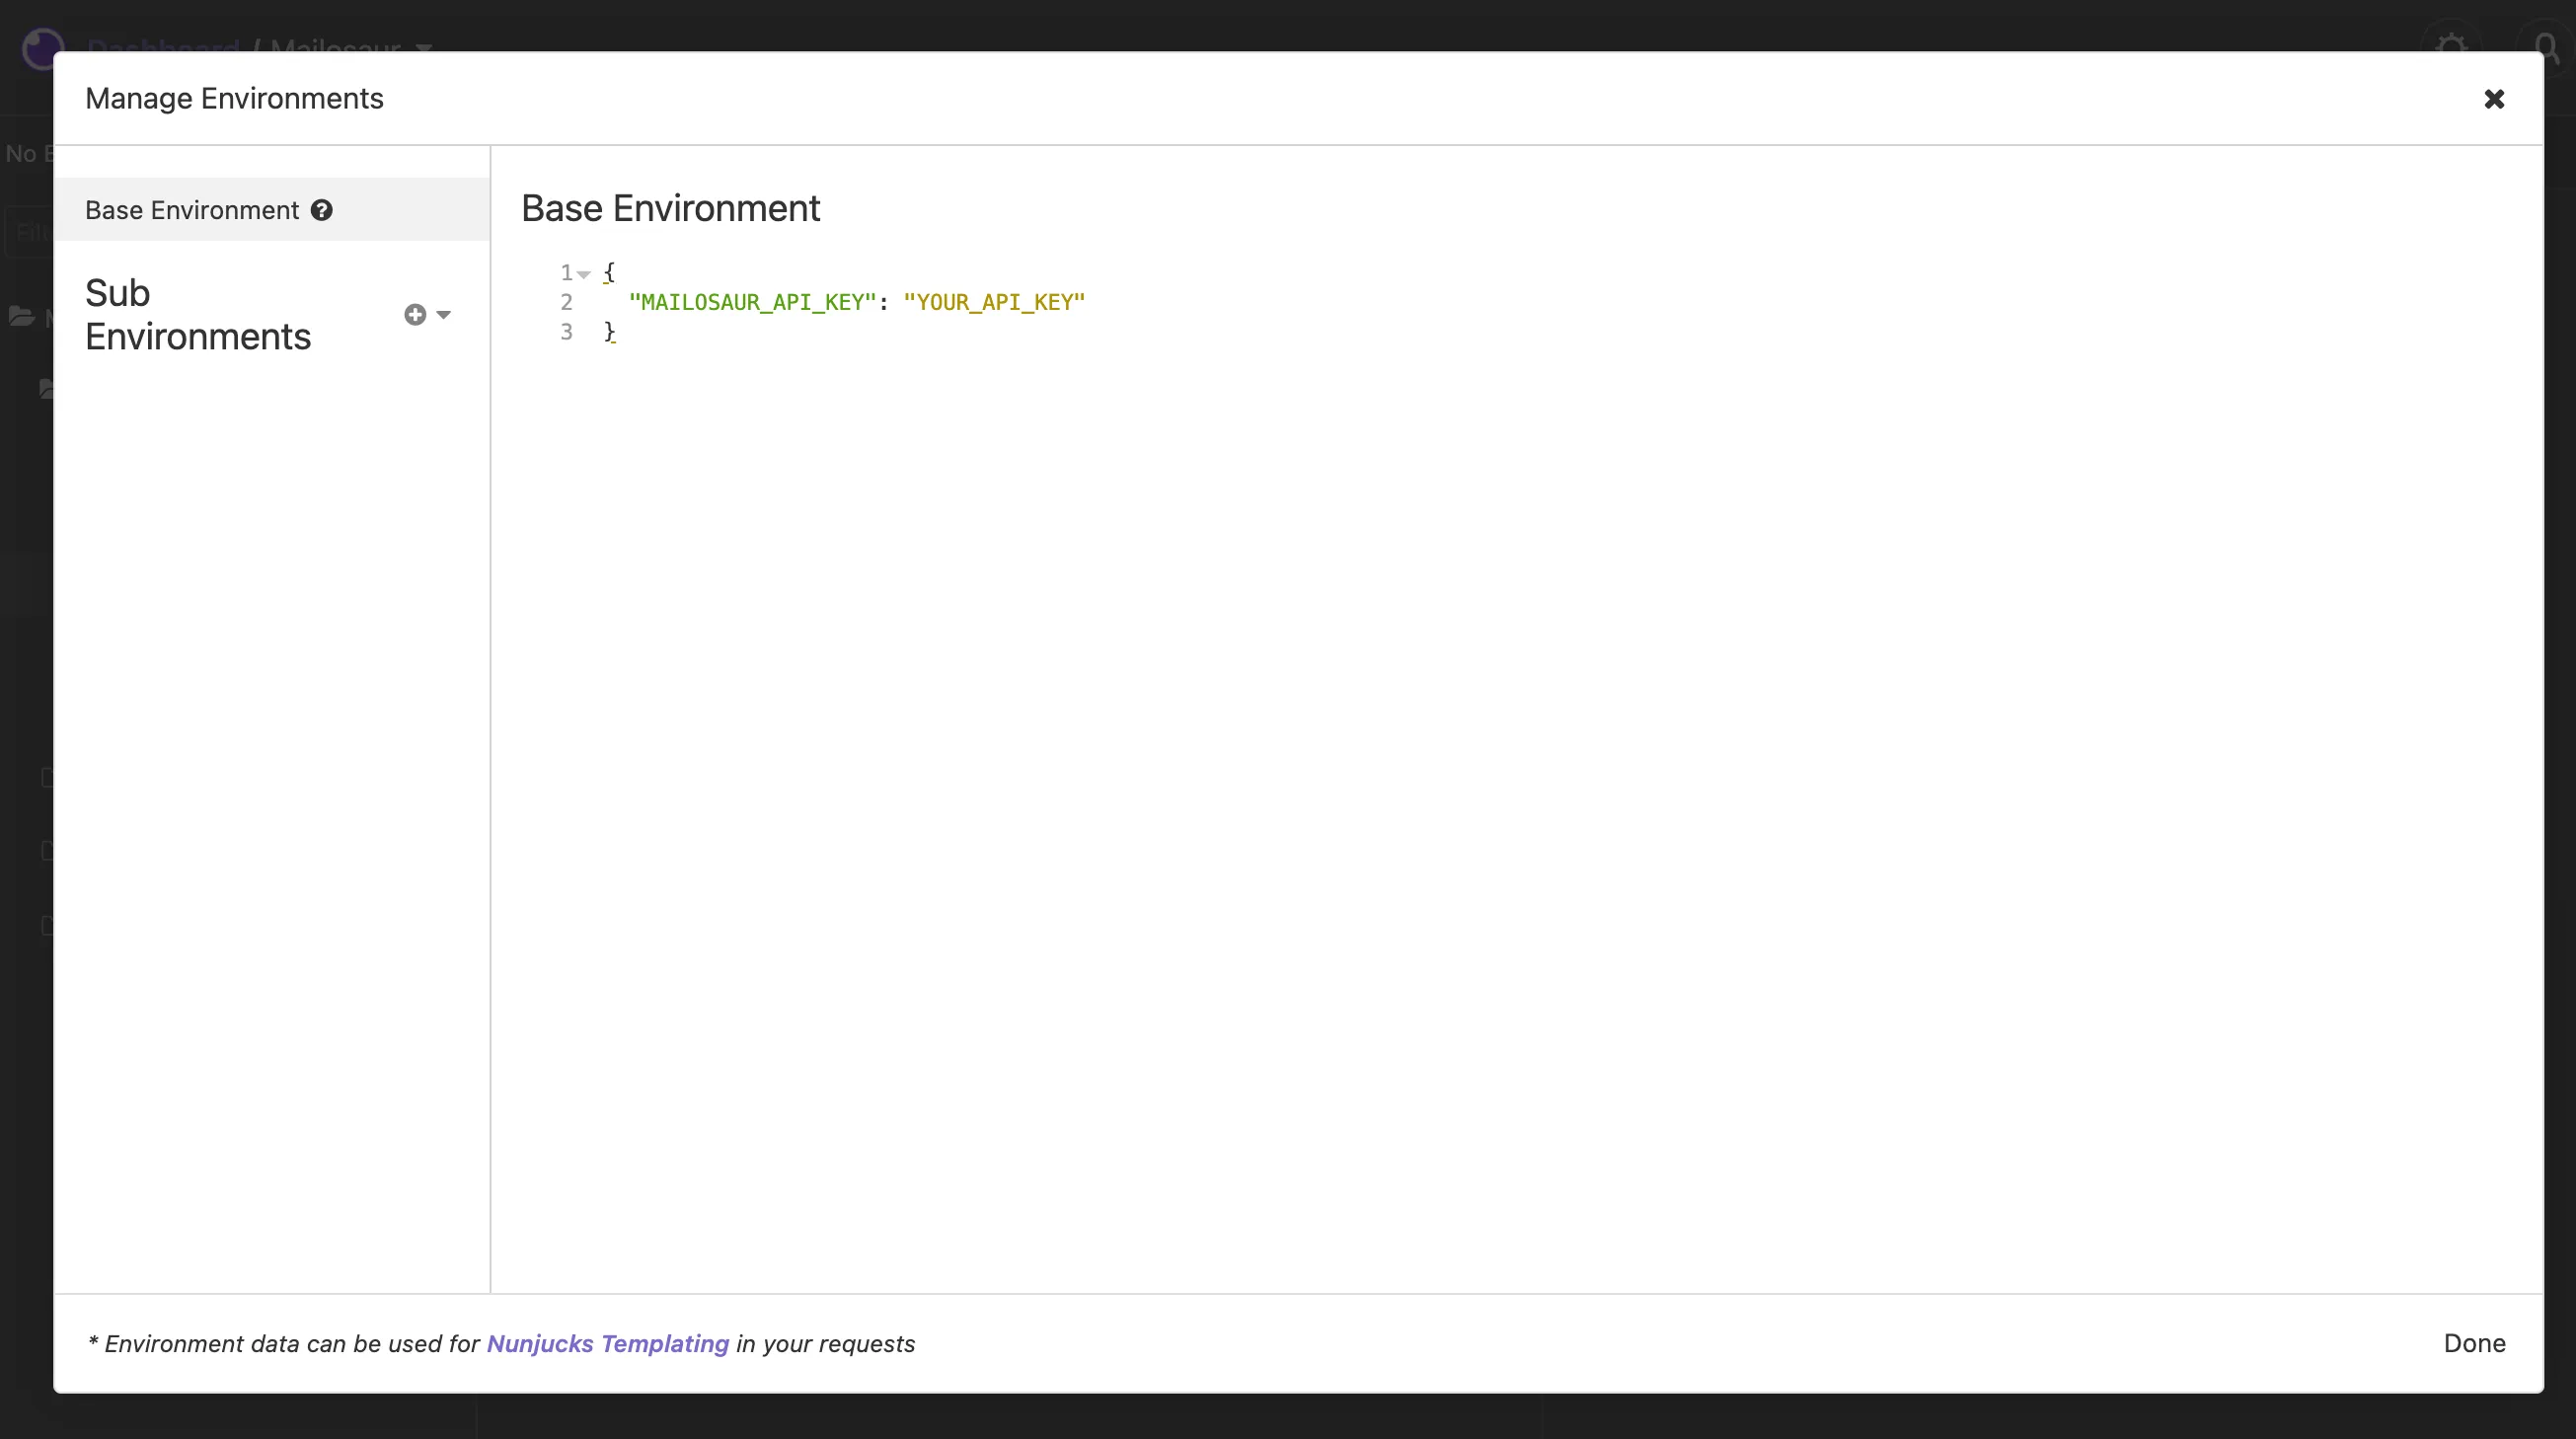Screen dimensions: 2576x1439
Task: Click the Done button
Action: 2474,1343
